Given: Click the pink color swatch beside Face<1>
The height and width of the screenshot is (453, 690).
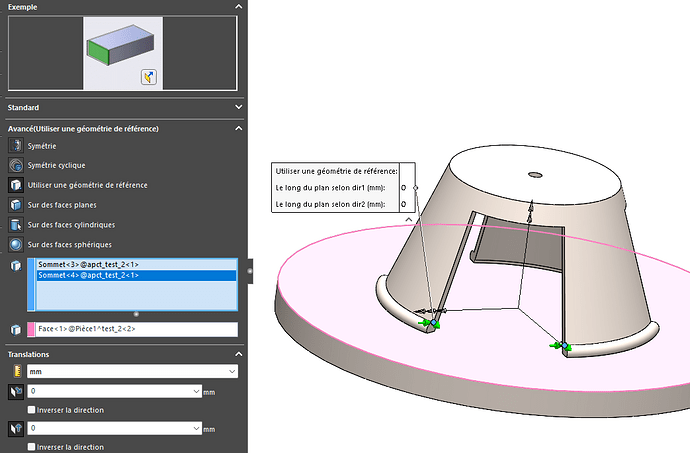Looking at the screenshot, I should tap(31, 329).
